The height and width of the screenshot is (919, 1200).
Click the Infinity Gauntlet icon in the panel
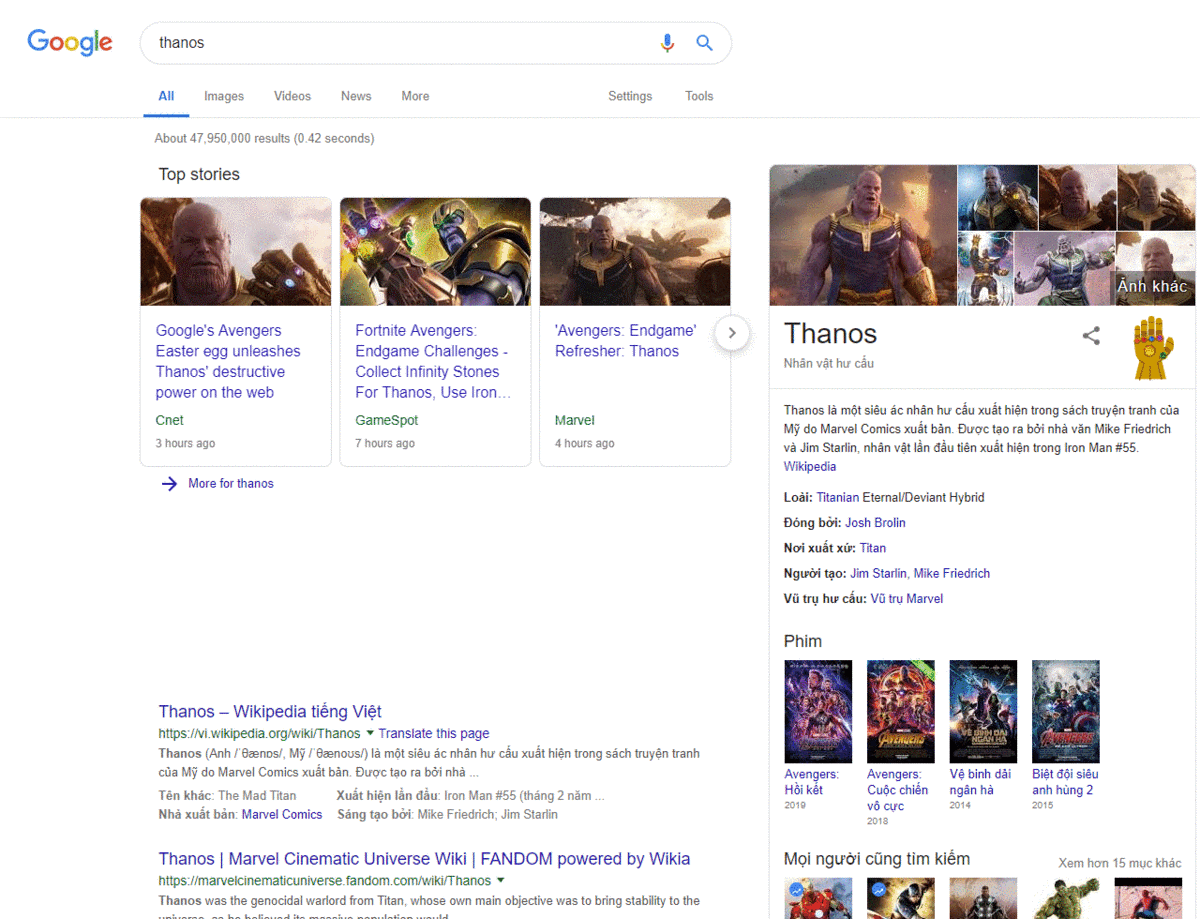(x=1151, y=347)
